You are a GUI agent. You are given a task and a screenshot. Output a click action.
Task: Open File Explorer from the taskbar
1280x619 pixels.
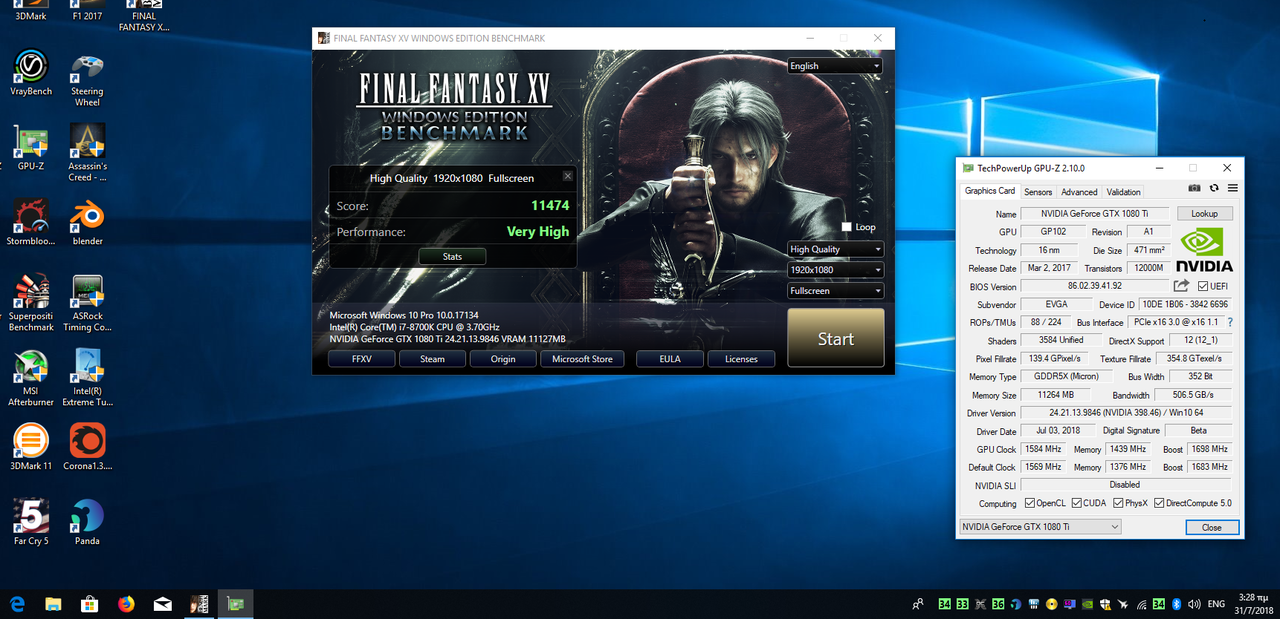click(53, 604)
